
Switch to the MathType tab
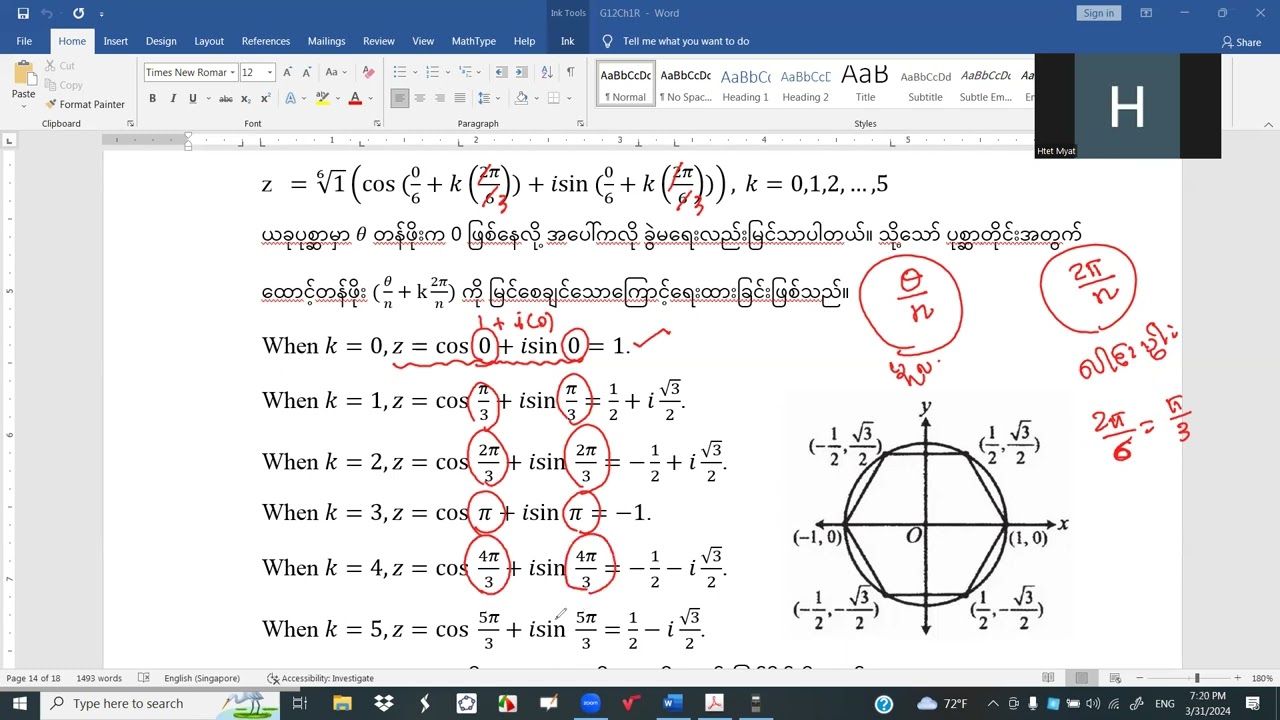tap(473, 41)
